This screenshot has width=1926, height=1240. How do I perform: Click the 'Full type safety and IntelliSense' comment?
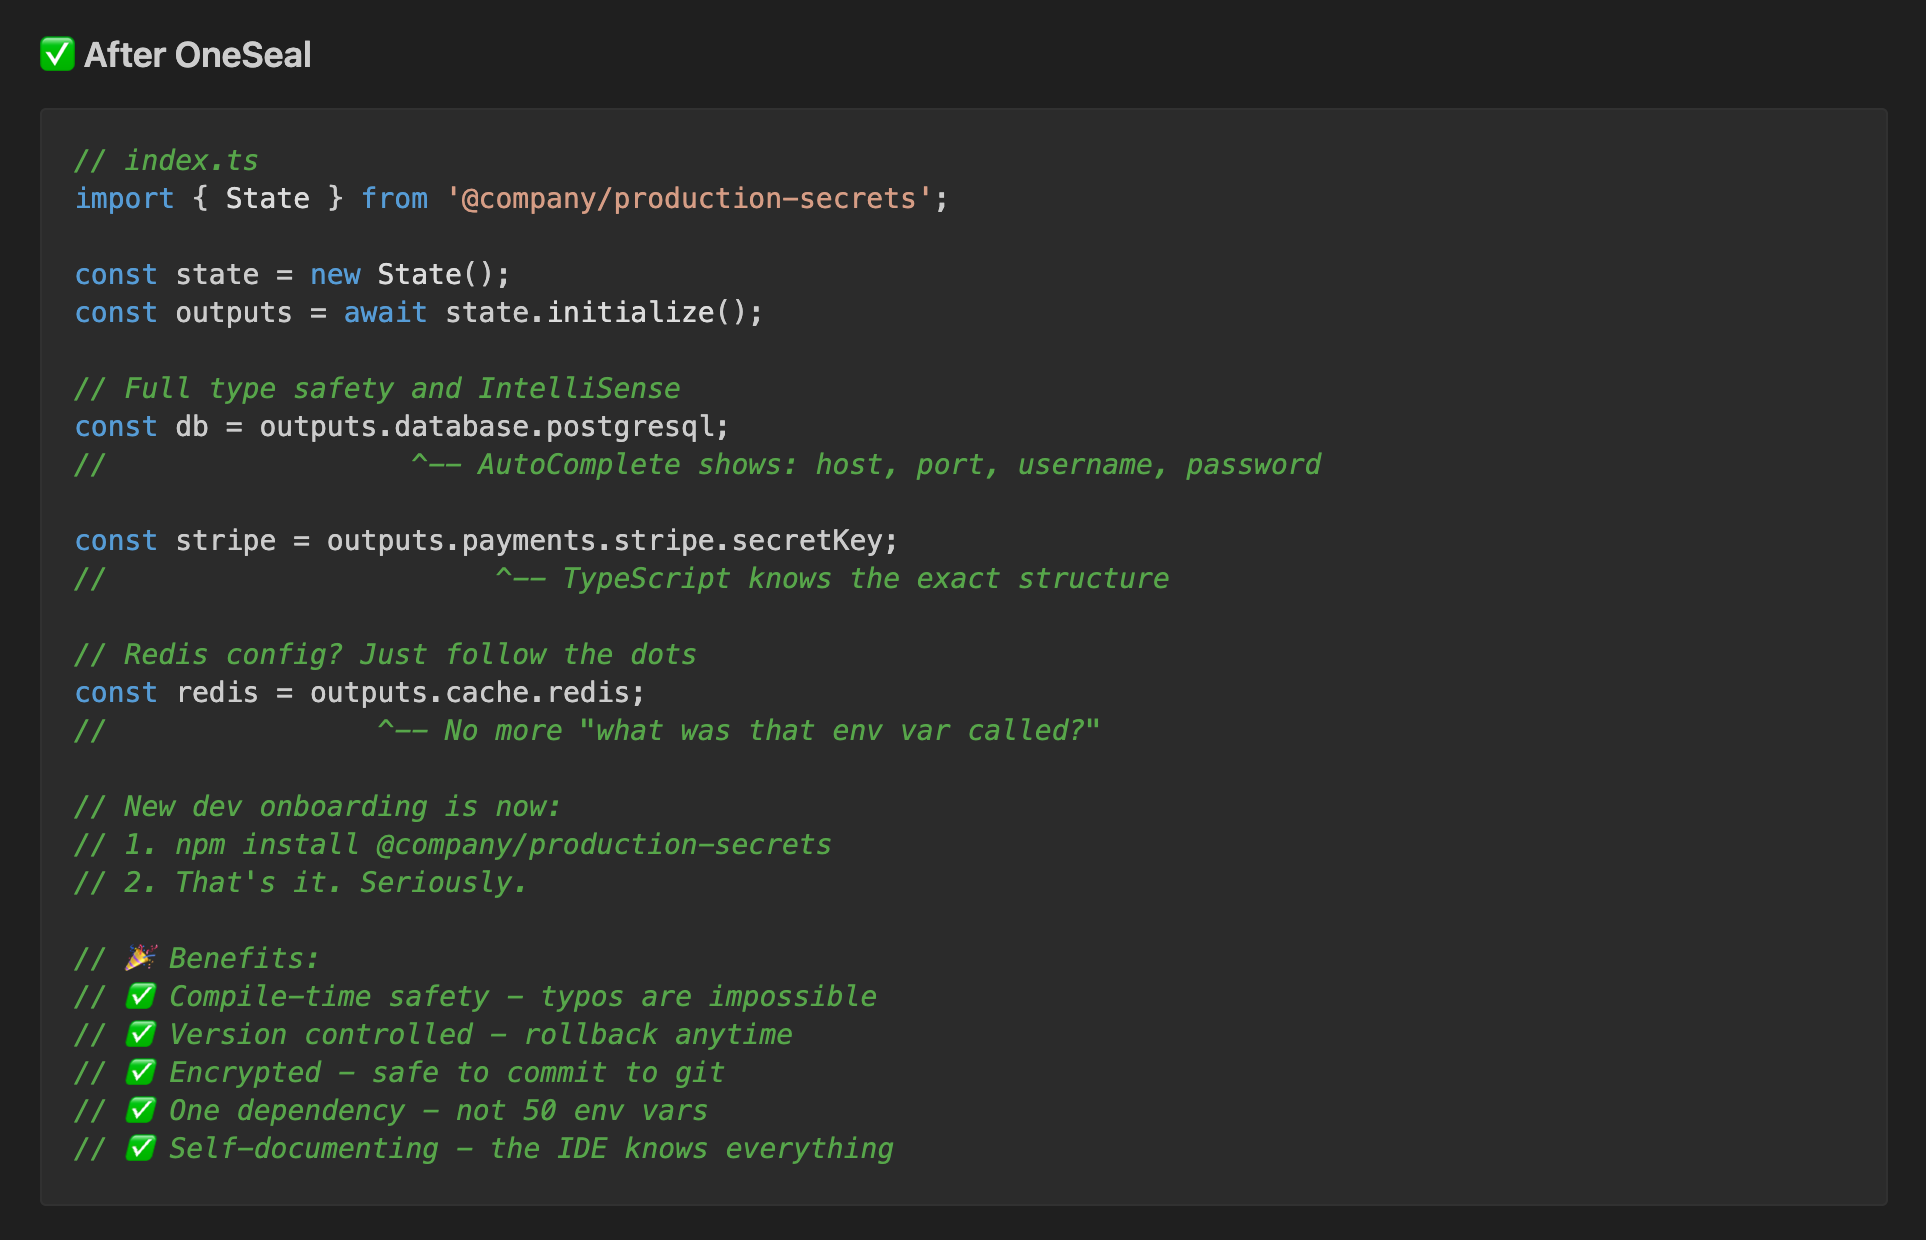tap(377, 388)
